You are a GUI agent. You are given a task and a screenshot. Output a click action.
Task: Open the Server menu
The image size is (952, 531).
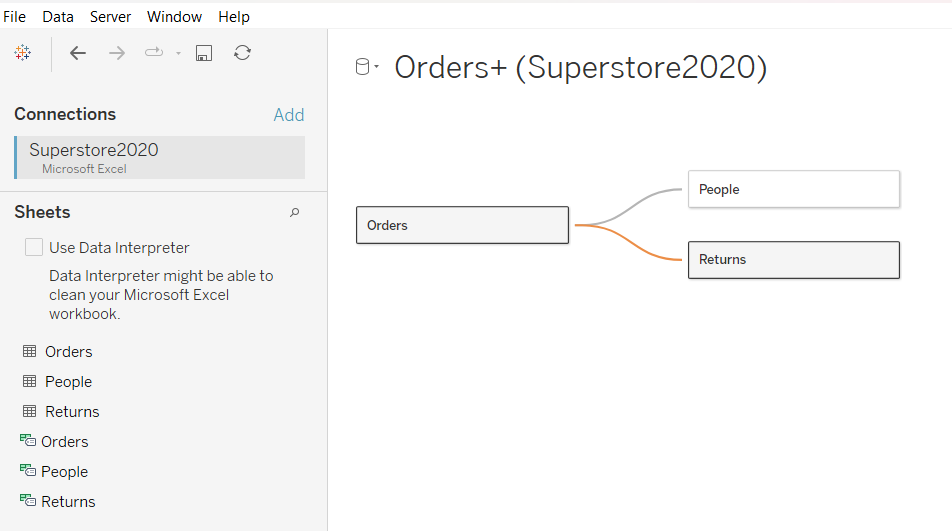(x=110, y=17)
